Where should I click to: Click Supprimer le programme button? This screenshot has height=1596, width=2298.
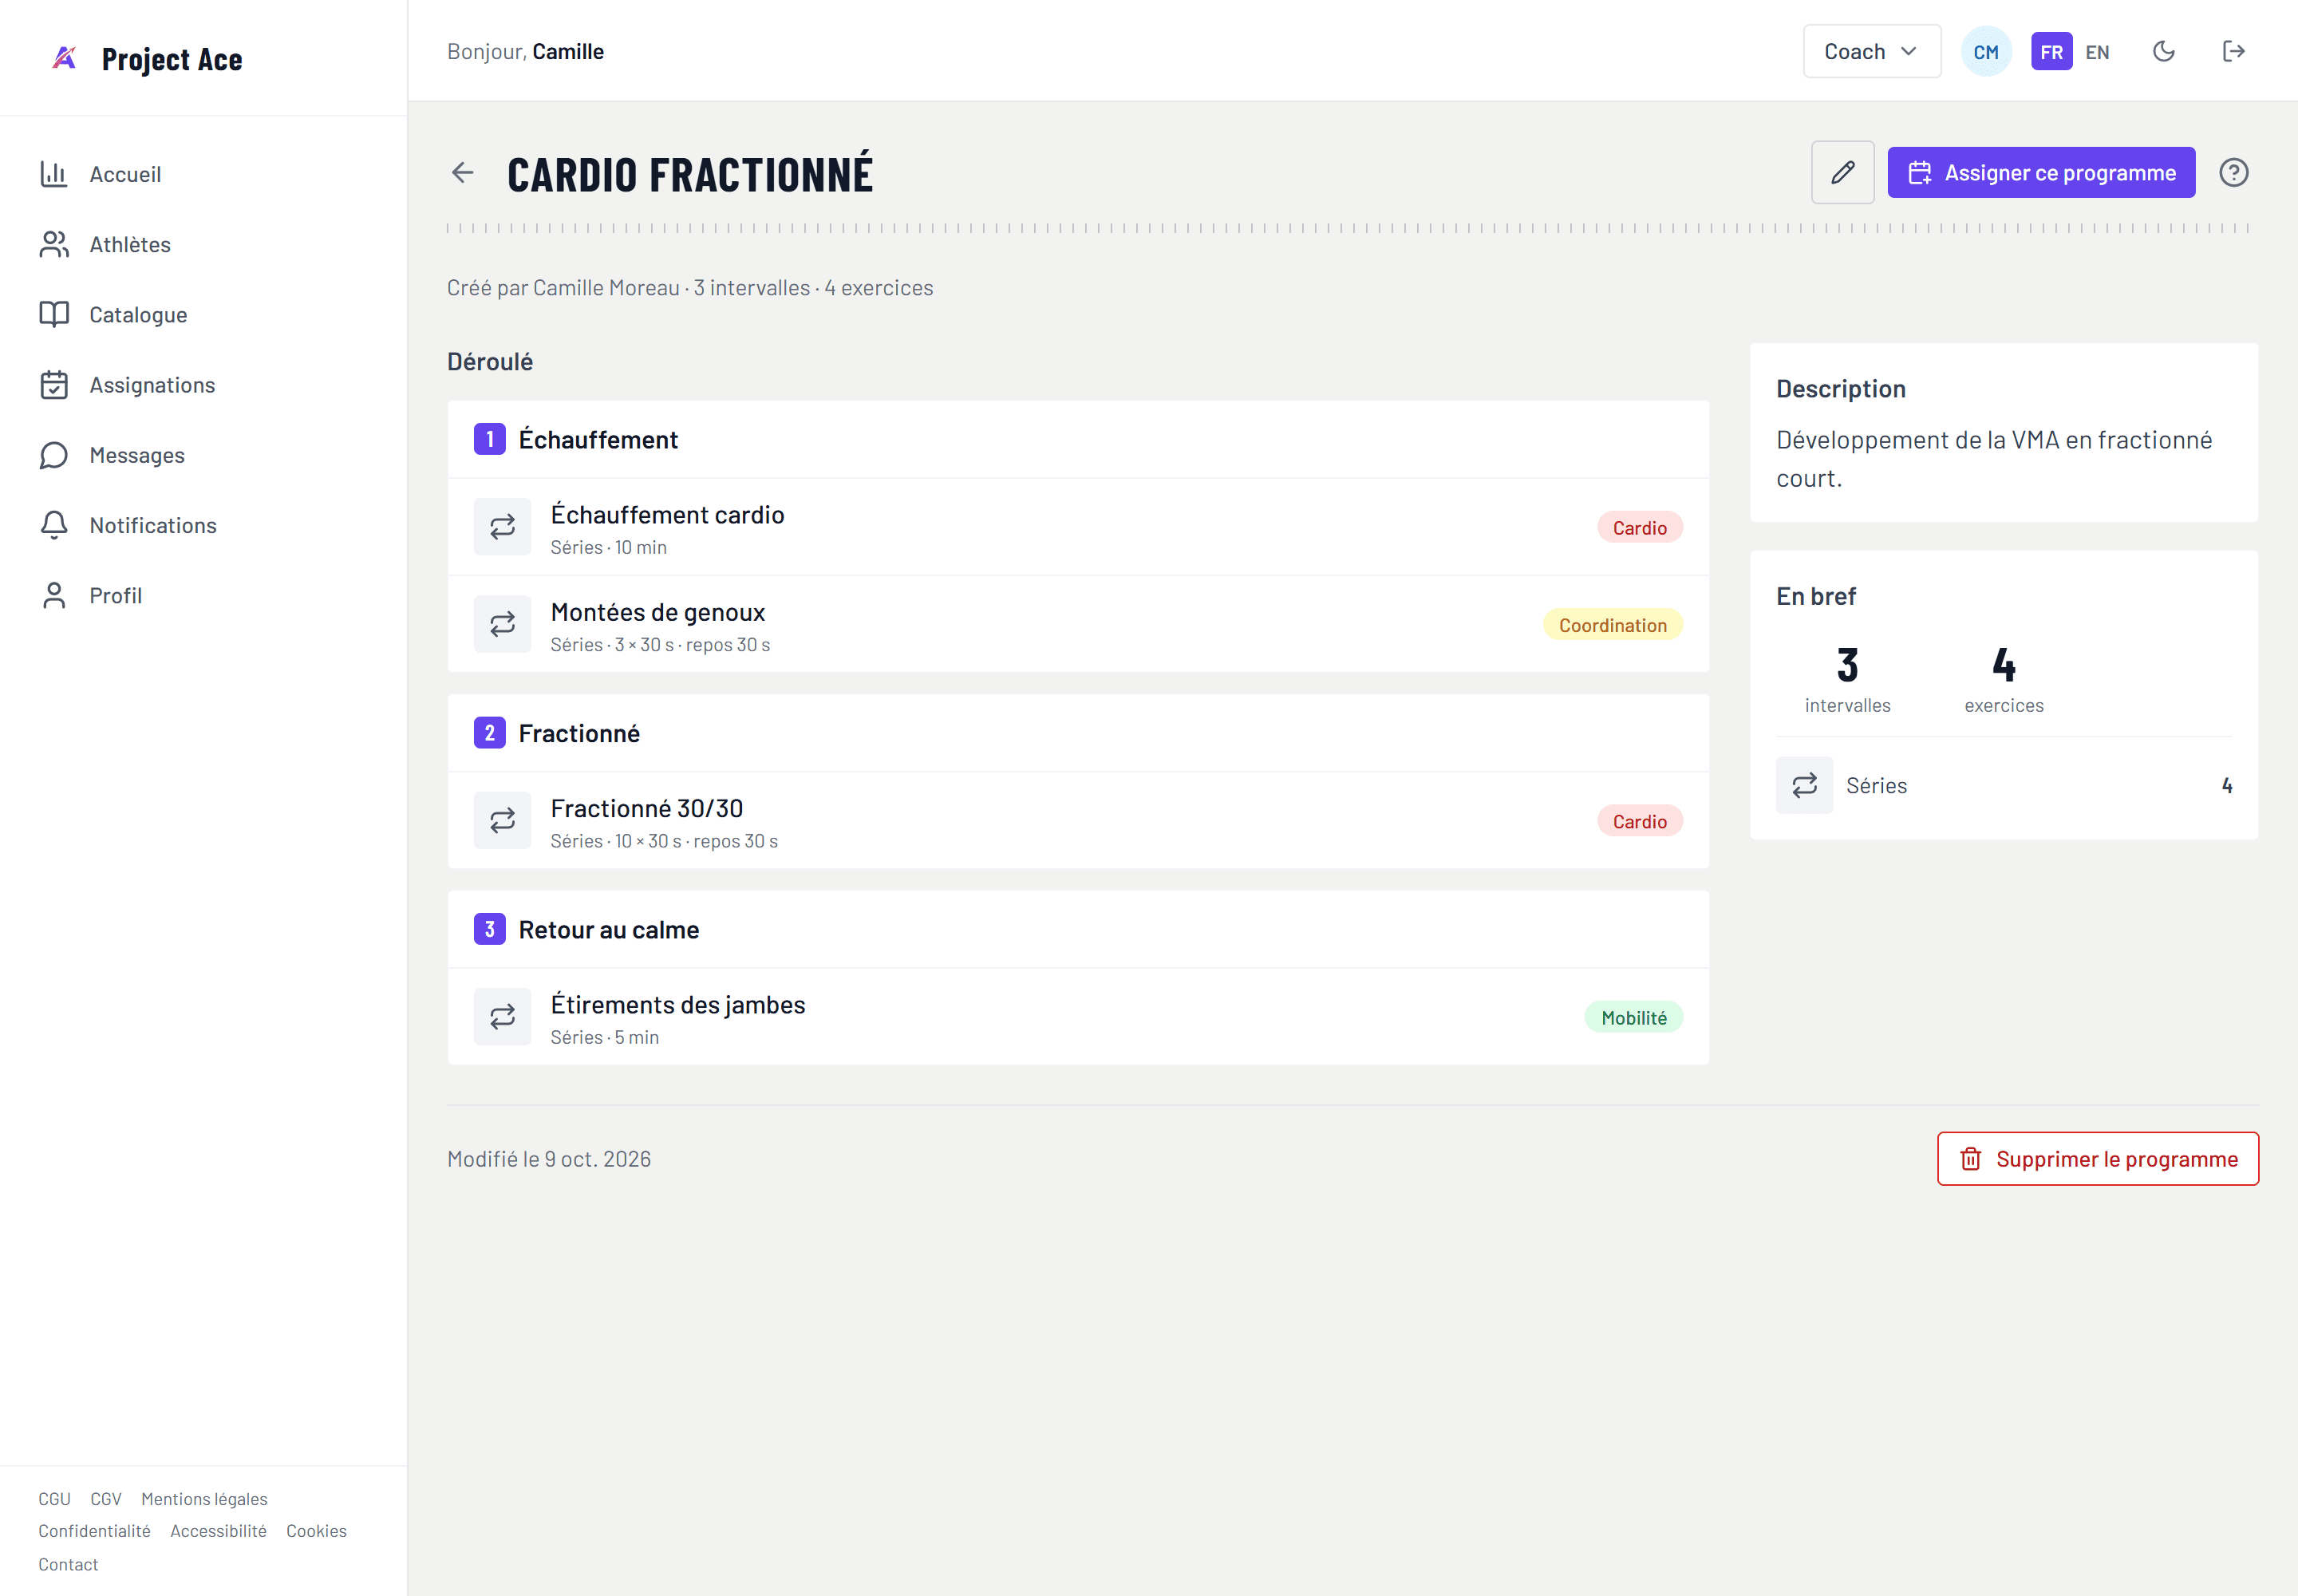[2097, 1159]
